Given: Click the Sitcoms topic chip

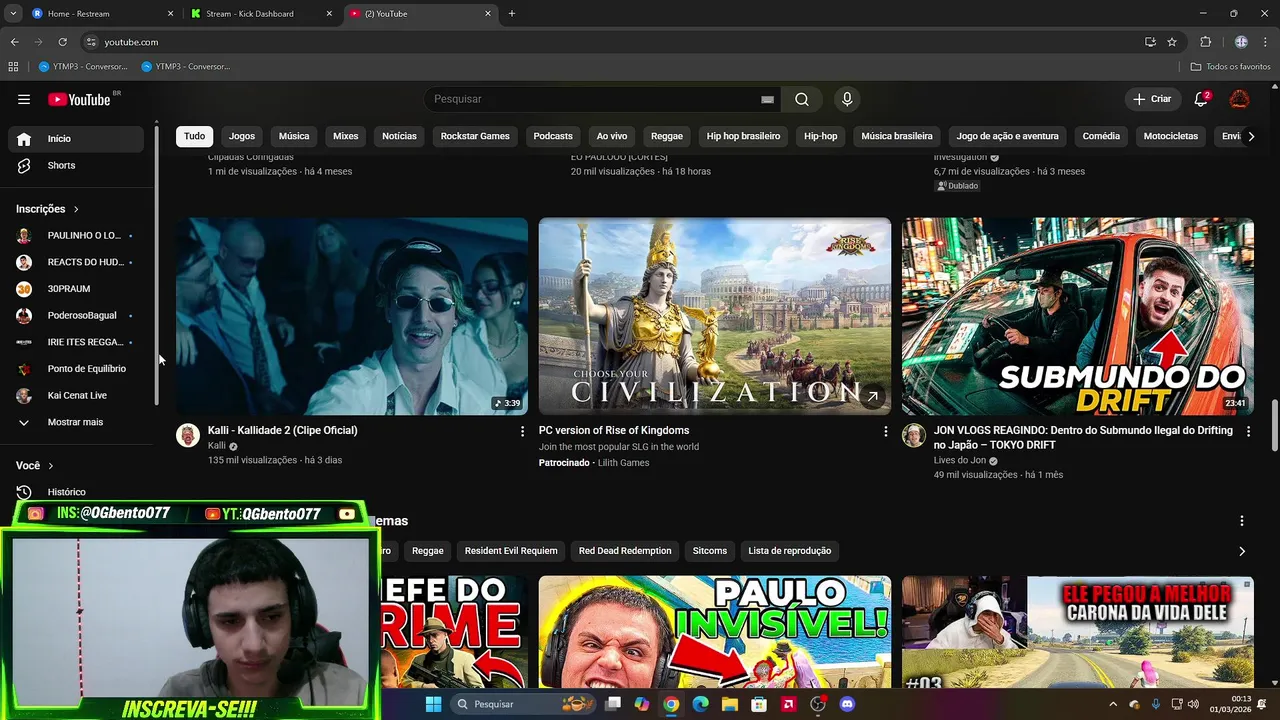Looking at the screenshot, I should click(710, 551).
